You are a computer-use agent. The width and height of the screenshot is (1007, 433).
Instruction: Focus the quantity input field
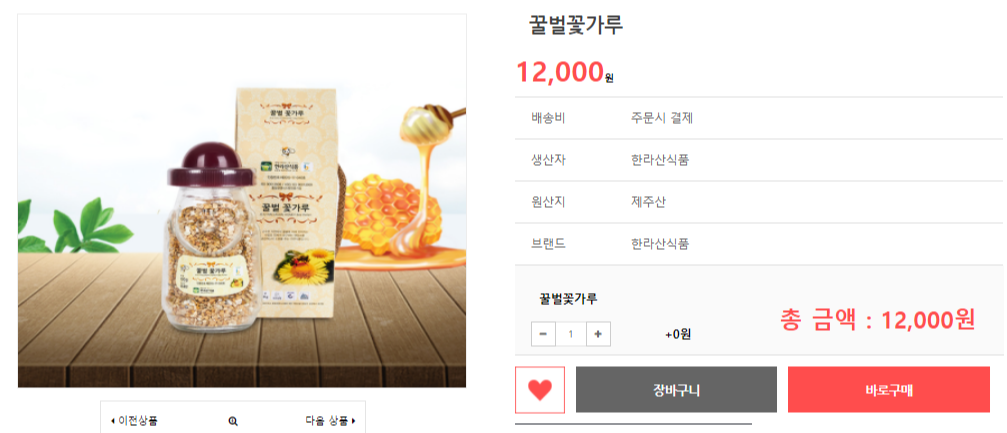(x=571, y=334)
